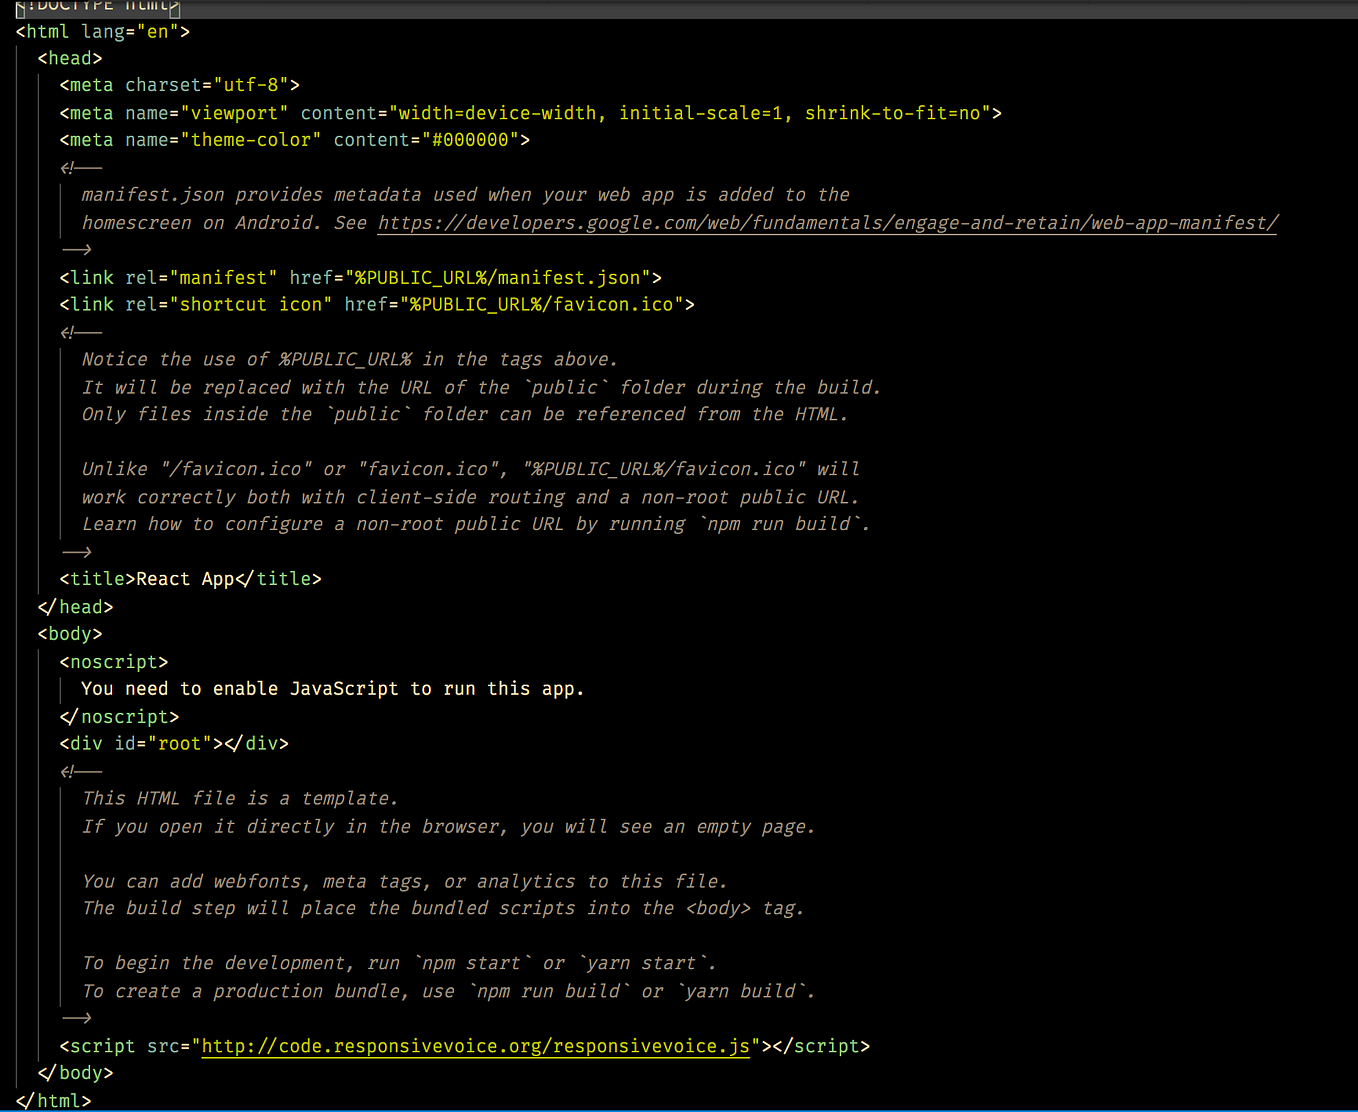Click the yarn start text in development comment
This screenshot has width=1358, height=1112.
[638, 962]
